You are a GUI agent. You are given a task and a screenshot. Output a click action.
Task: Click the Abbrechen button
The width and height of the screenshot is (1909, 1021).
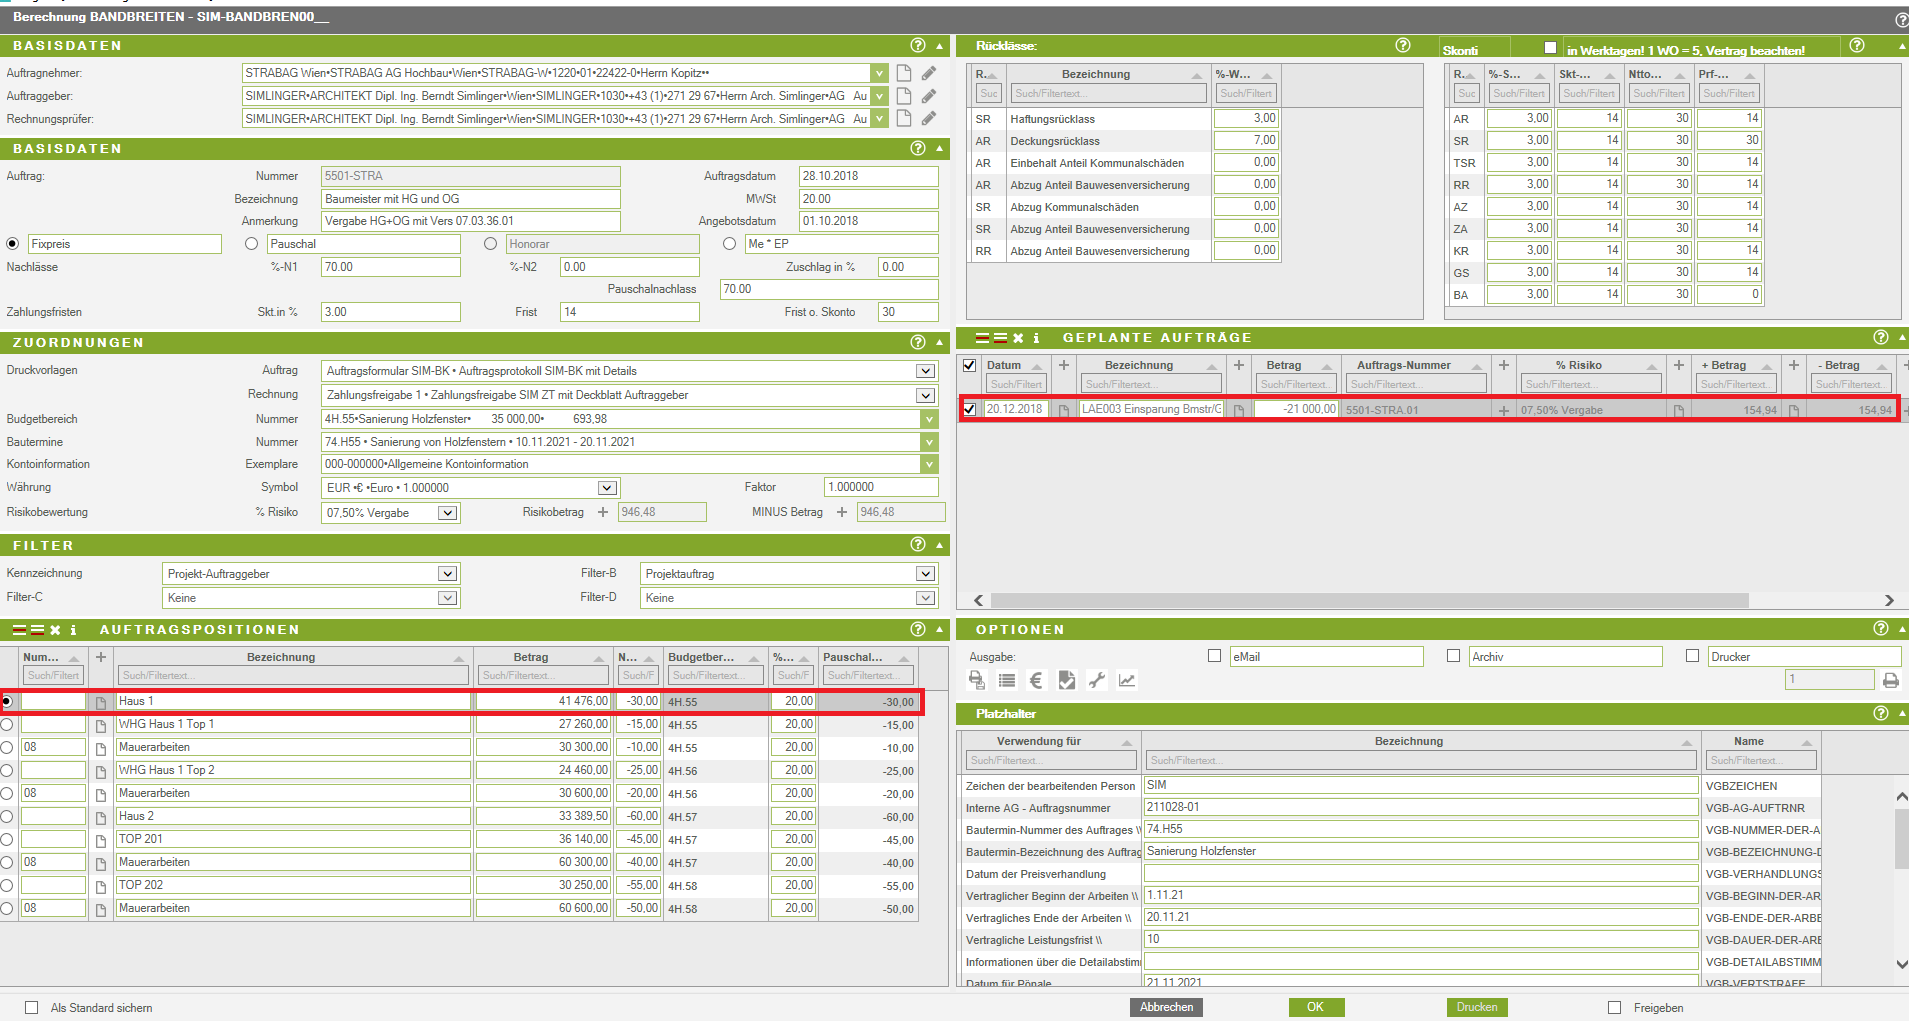pyautogui.click(x=1166, y=1007)
